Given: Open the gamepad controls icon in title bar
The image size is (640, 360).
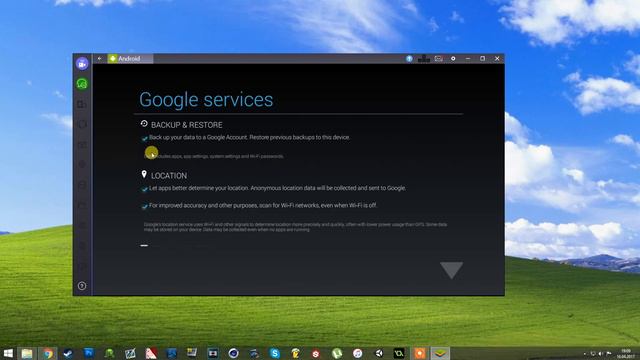Looking at the screenshot, I should 424,59.
